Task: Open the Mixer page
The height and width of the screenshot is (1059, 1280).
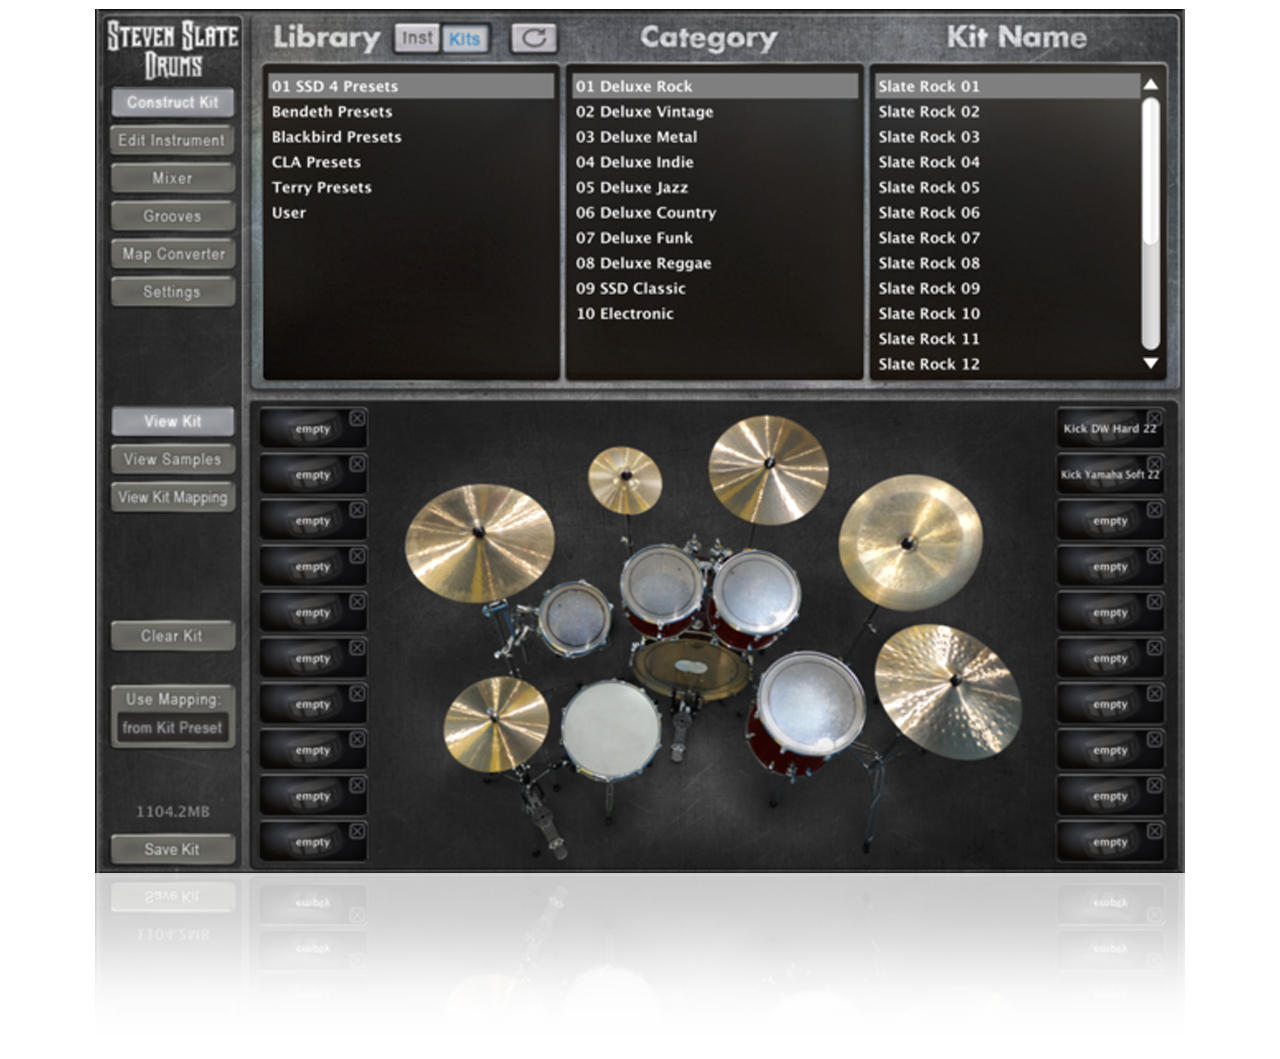Action: pyautogui.click(x=172, y=178)
